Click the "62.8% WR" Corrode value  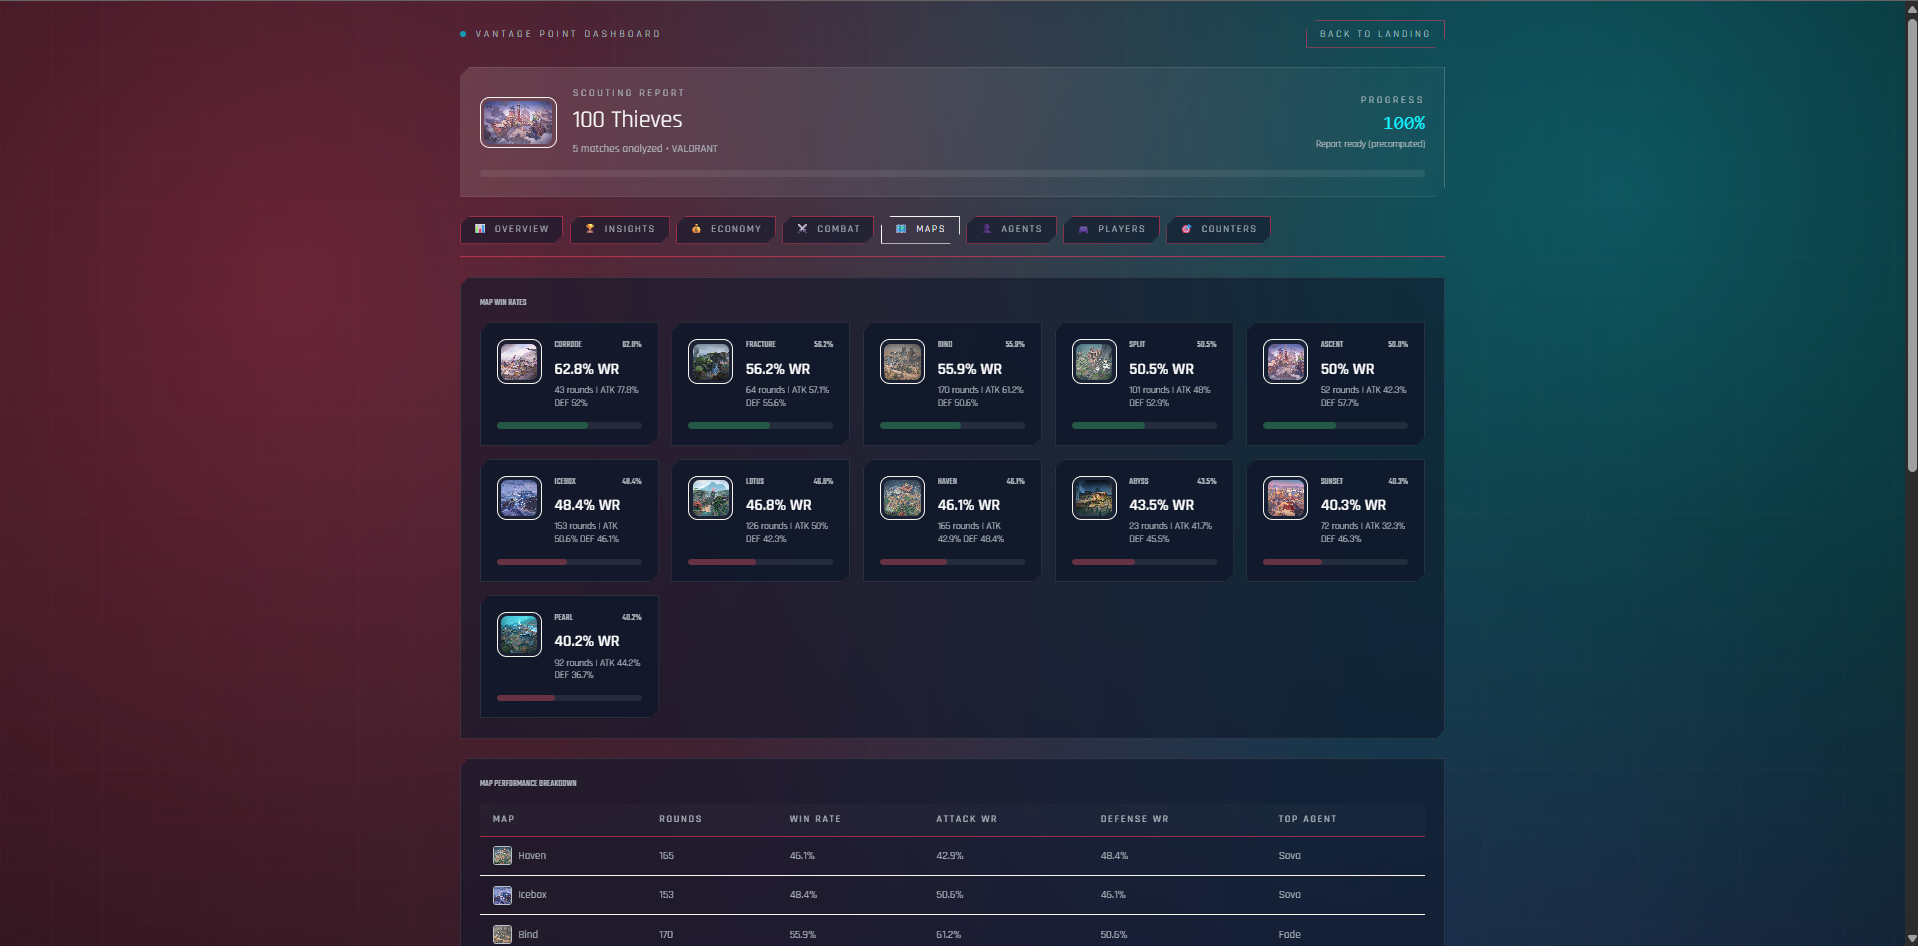[x=587, y=369]
